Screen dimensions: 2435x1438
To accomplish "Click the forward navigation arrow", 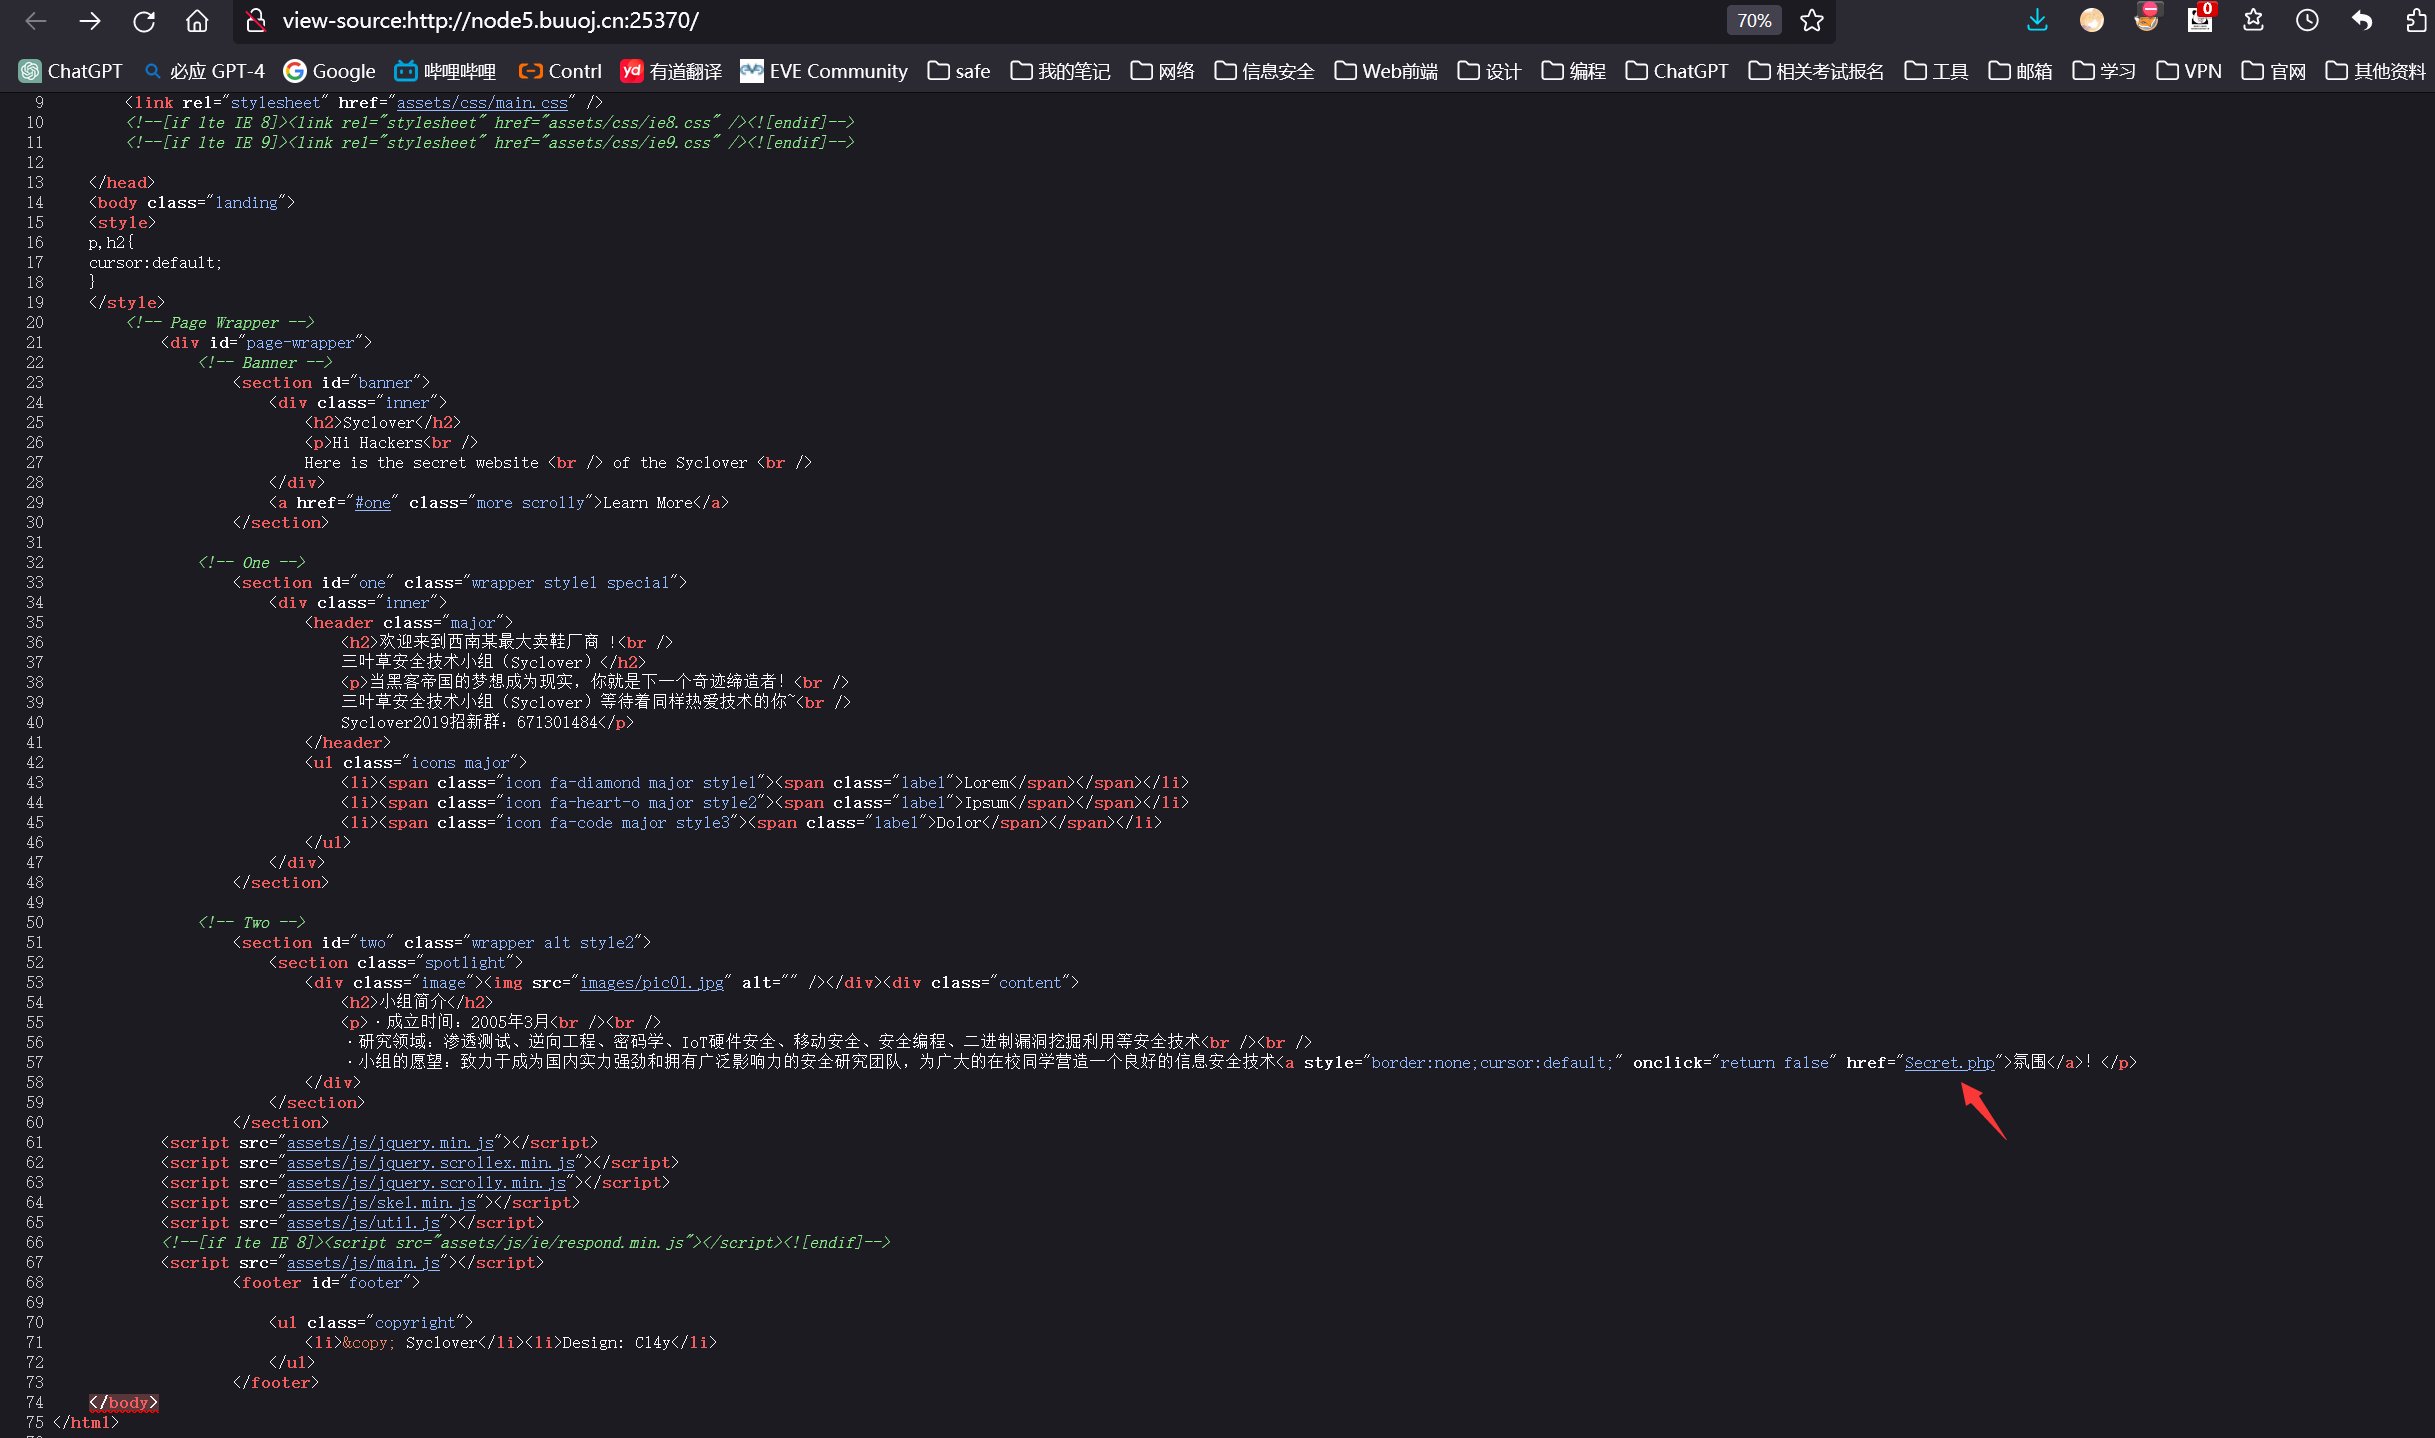I will pyautogui.click(x=90, y=21).
